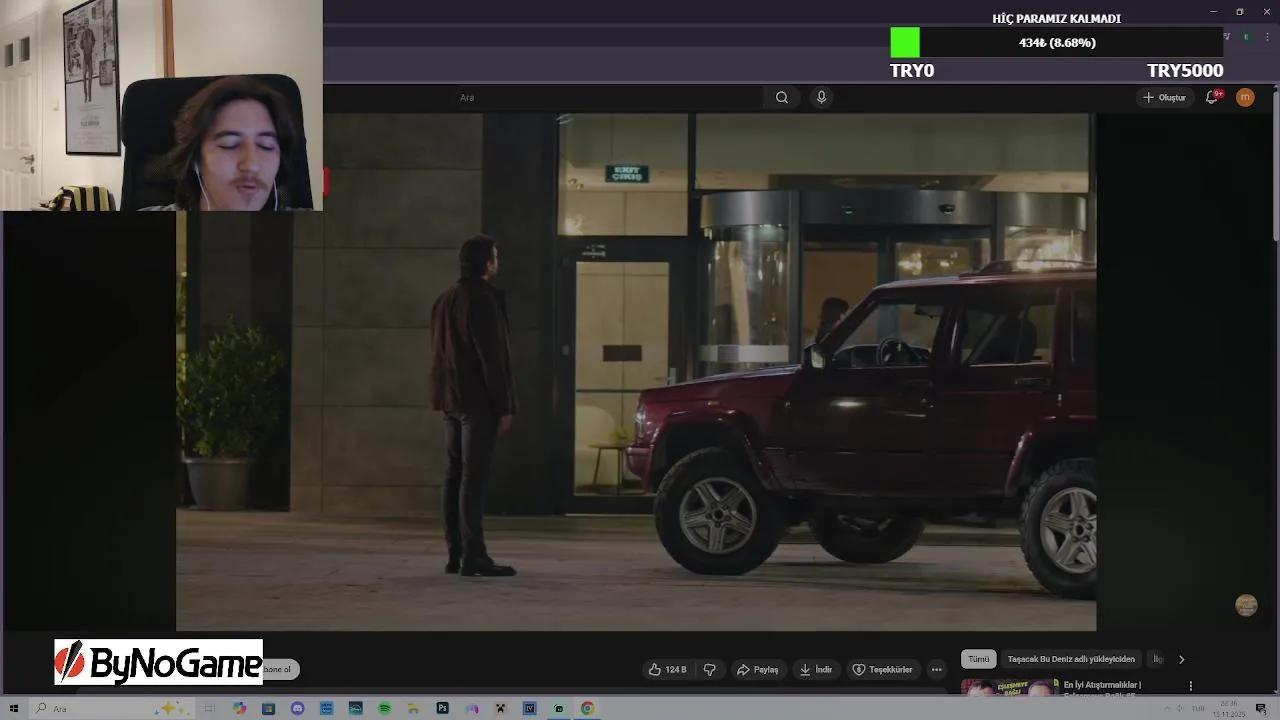
Task: Click the İndir download button
Action: (815, 669)
